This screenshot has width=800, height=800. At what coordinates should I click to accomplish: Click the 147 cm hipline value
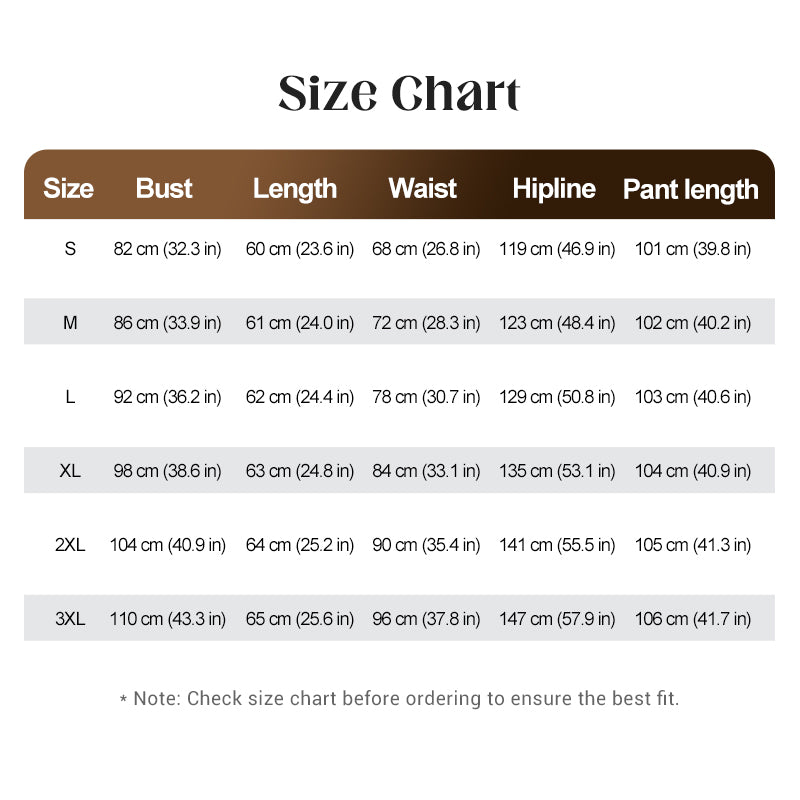pyautogui.click(x=557, y=619)
